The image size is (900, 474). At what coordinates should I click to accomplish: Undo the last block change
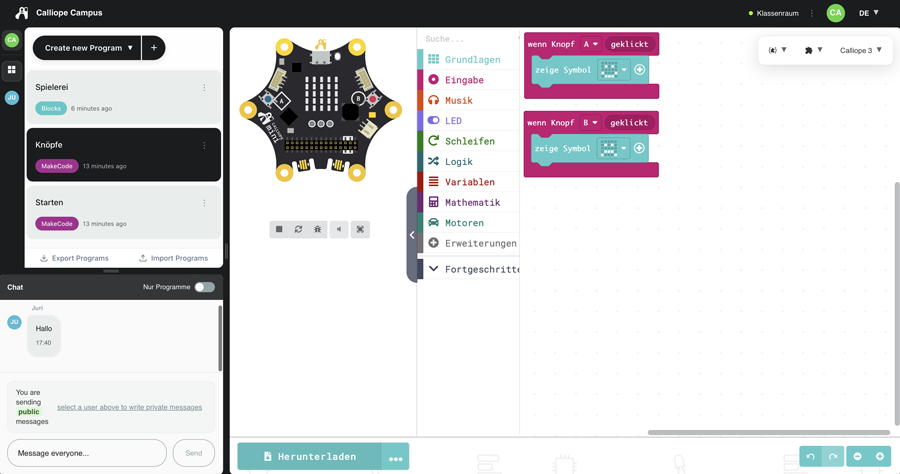pos(811,456)
